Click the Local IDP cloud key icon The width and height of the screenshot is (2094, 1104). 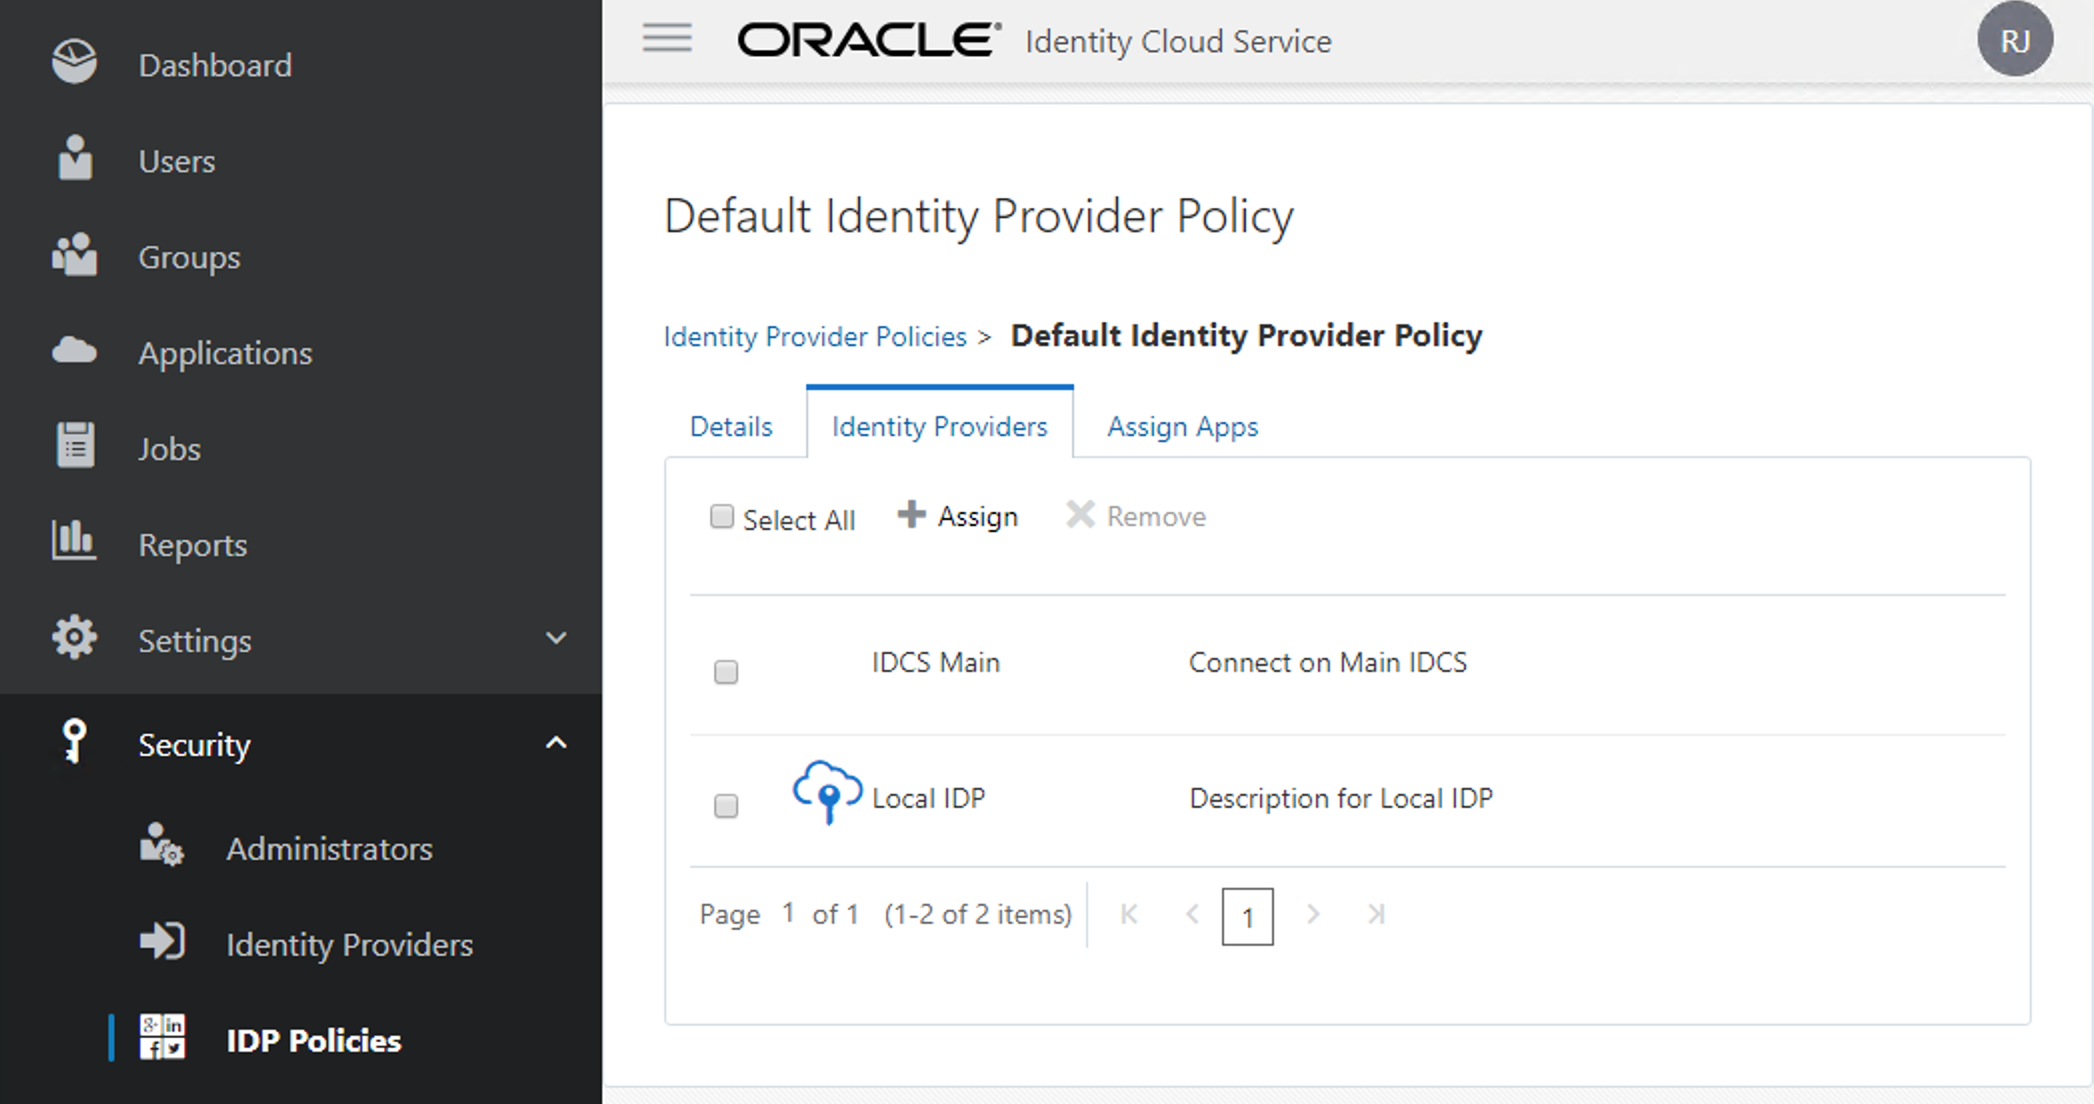pyautogui.click(x=827, y=792)
